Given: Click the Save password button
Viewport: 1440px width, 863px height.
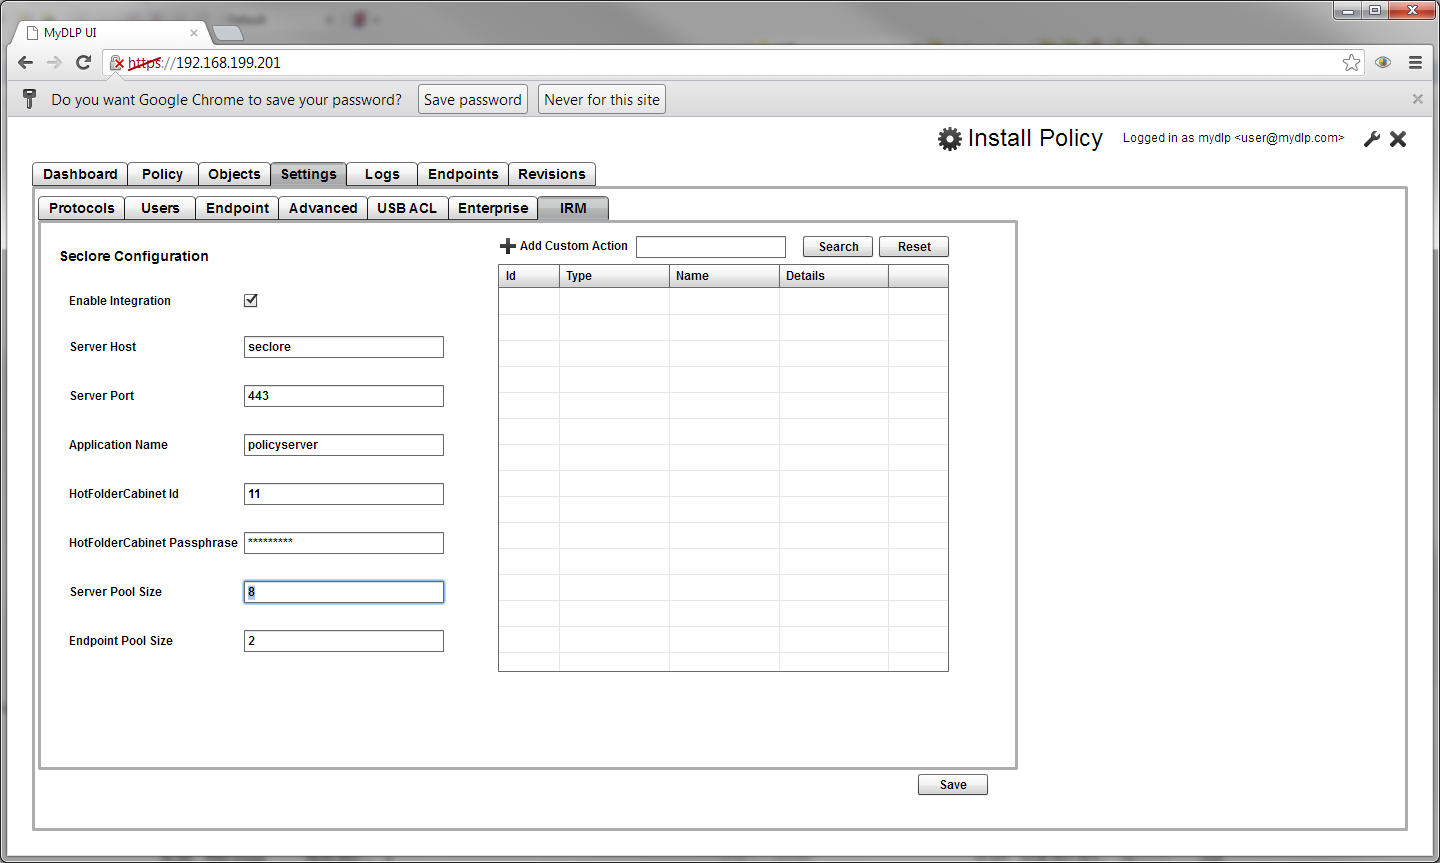Looking at the screenshot, I should (x=473, y=100).
